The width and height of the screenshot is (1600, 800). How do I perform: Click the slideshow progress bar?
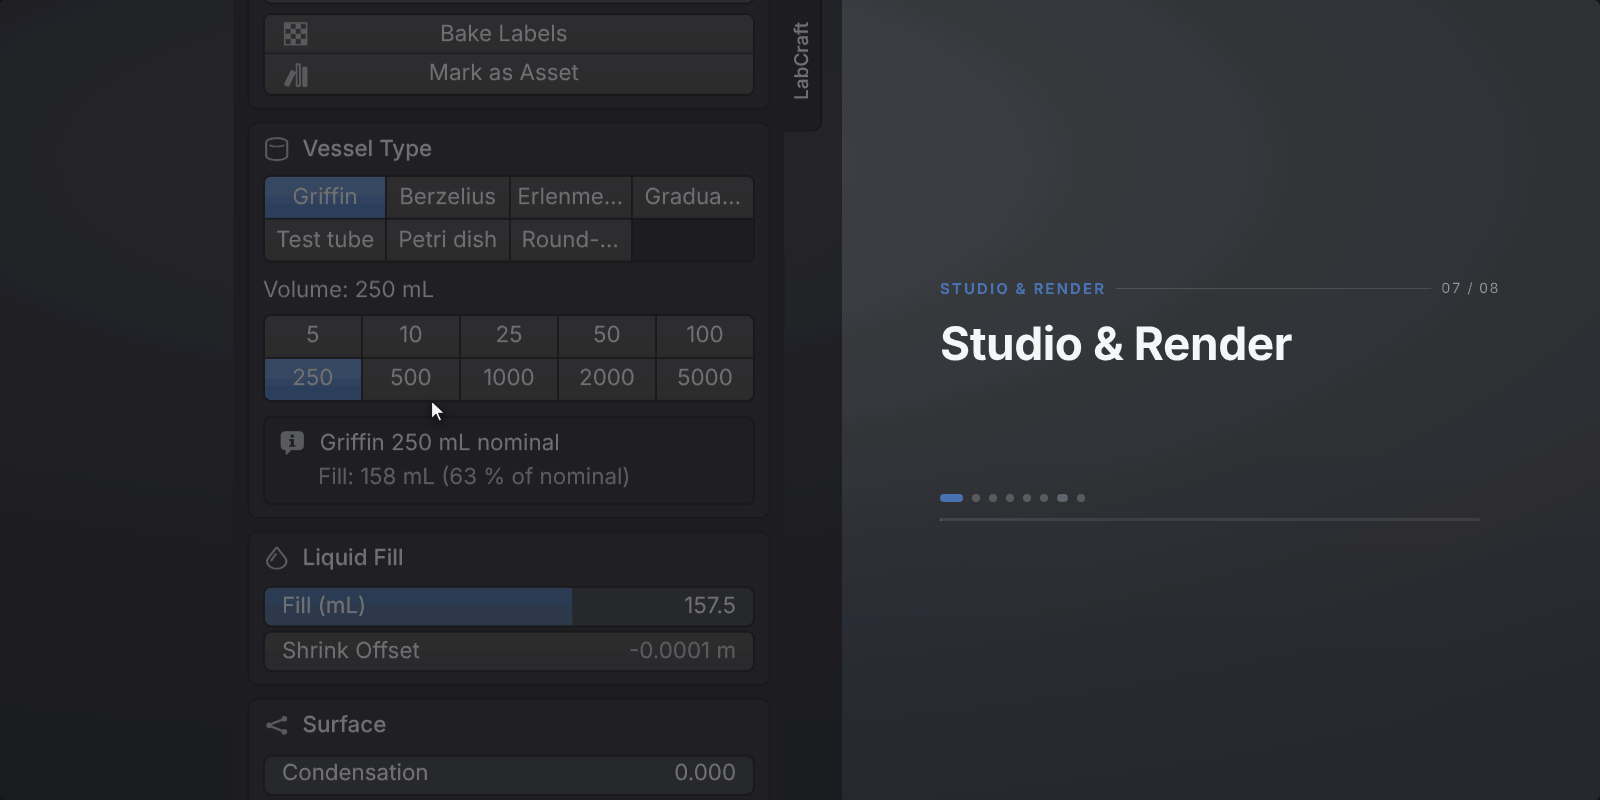[1210, 520]
